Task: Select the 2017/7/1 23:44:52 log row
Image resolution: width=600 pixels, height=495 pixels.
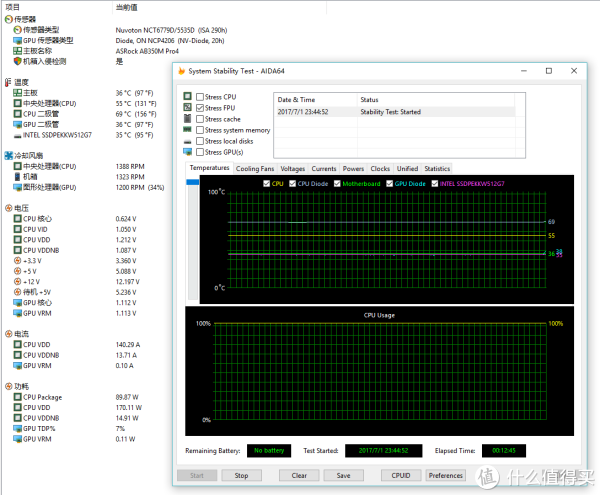Action: point(396,112)
